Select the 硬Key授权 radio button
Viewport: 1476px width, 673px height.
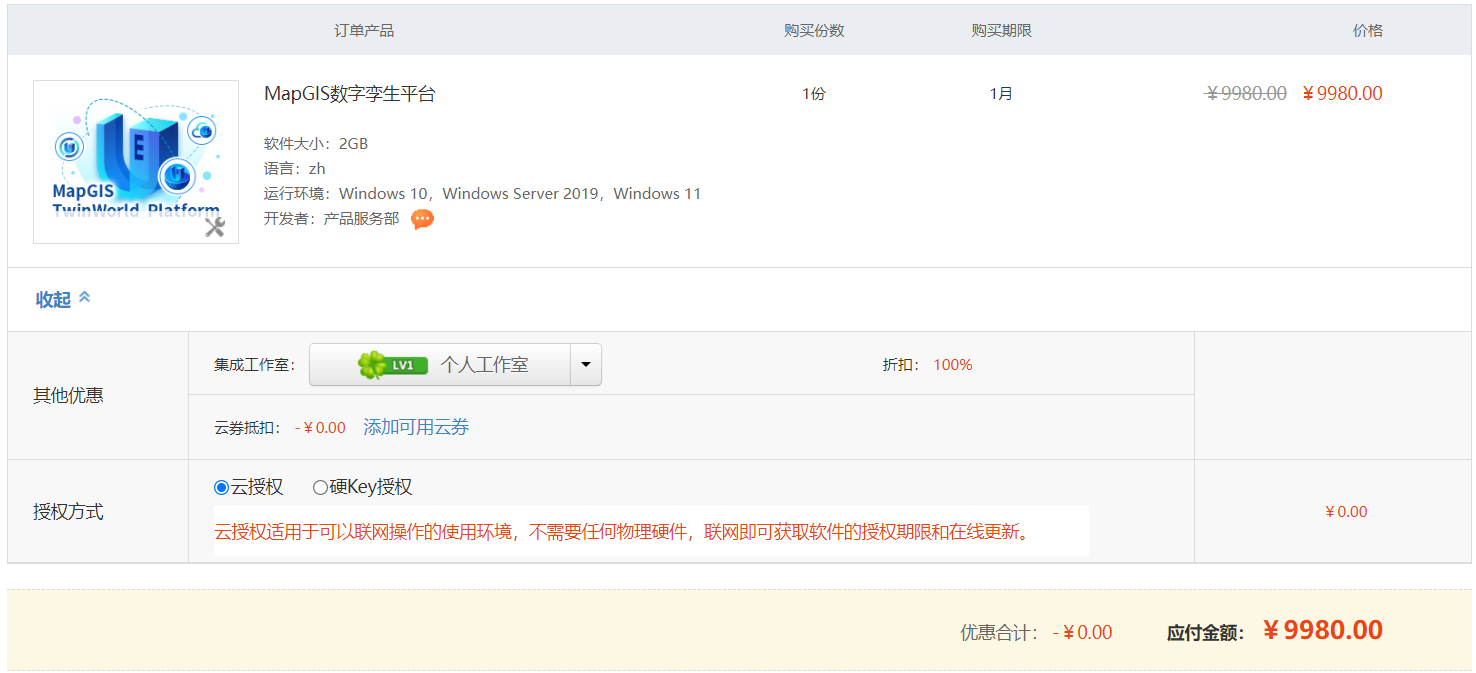click(320, 488)
